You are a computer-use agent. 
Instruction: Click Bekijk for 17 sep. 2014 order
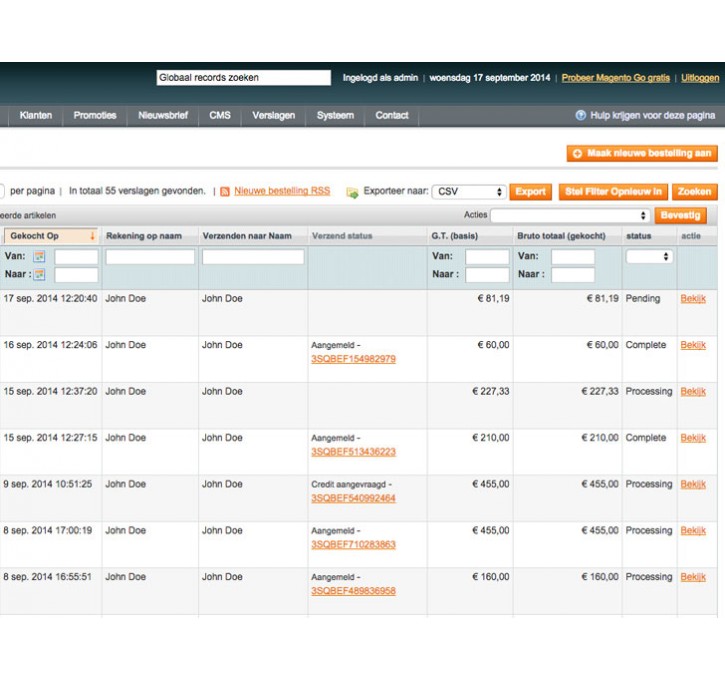click(693, 299)
